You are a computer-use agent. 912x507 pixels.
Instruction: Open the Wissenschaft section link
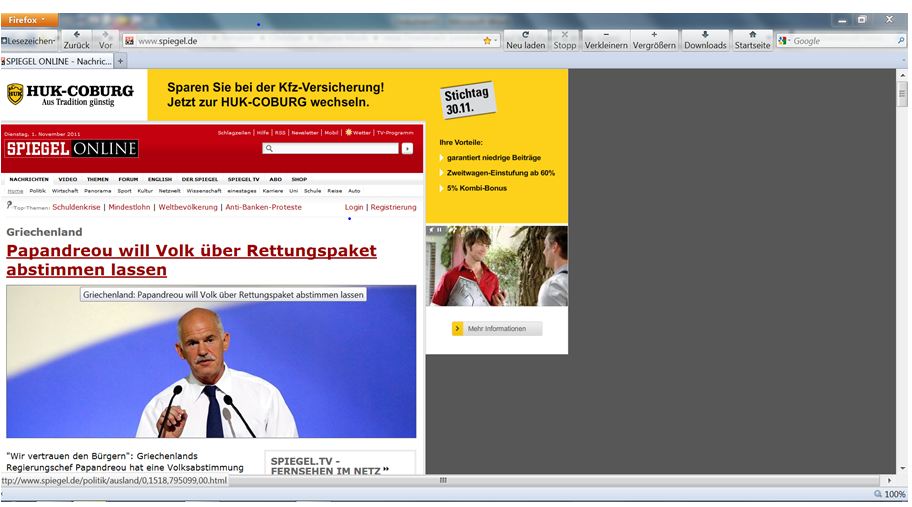point(204,191)
